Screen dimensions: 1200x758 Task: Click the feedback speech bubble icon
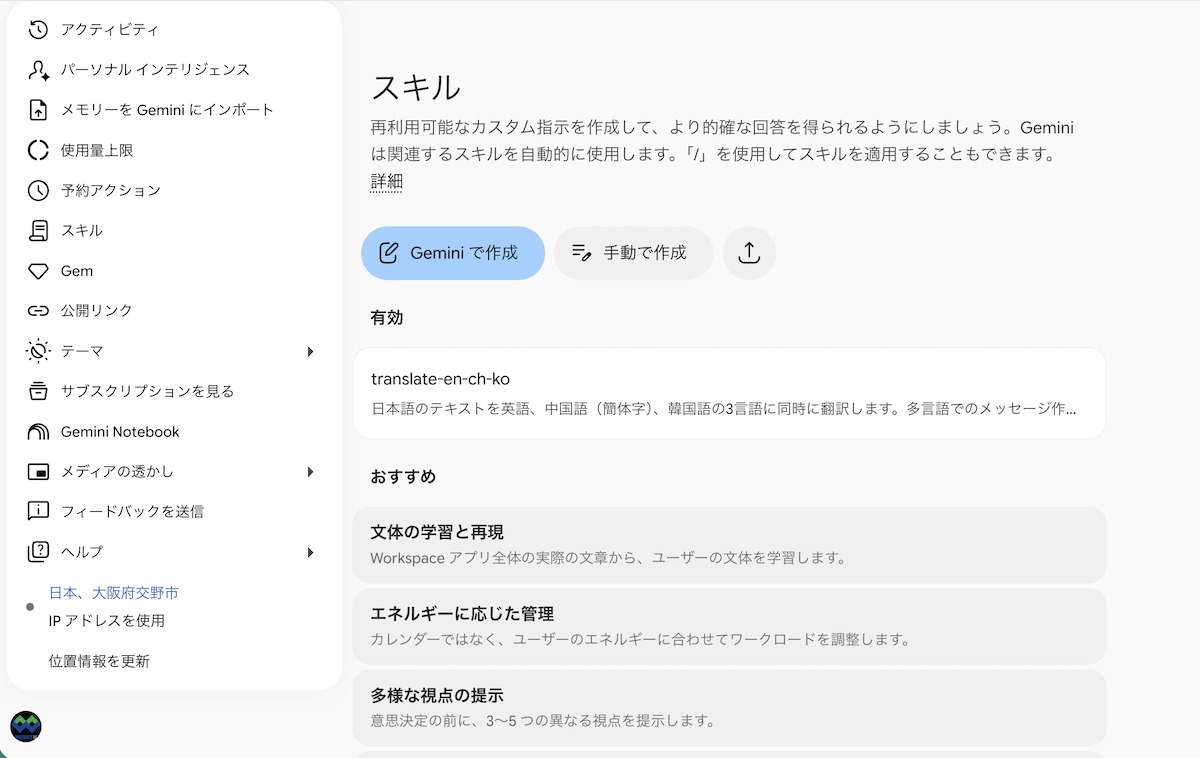(38, 511)
